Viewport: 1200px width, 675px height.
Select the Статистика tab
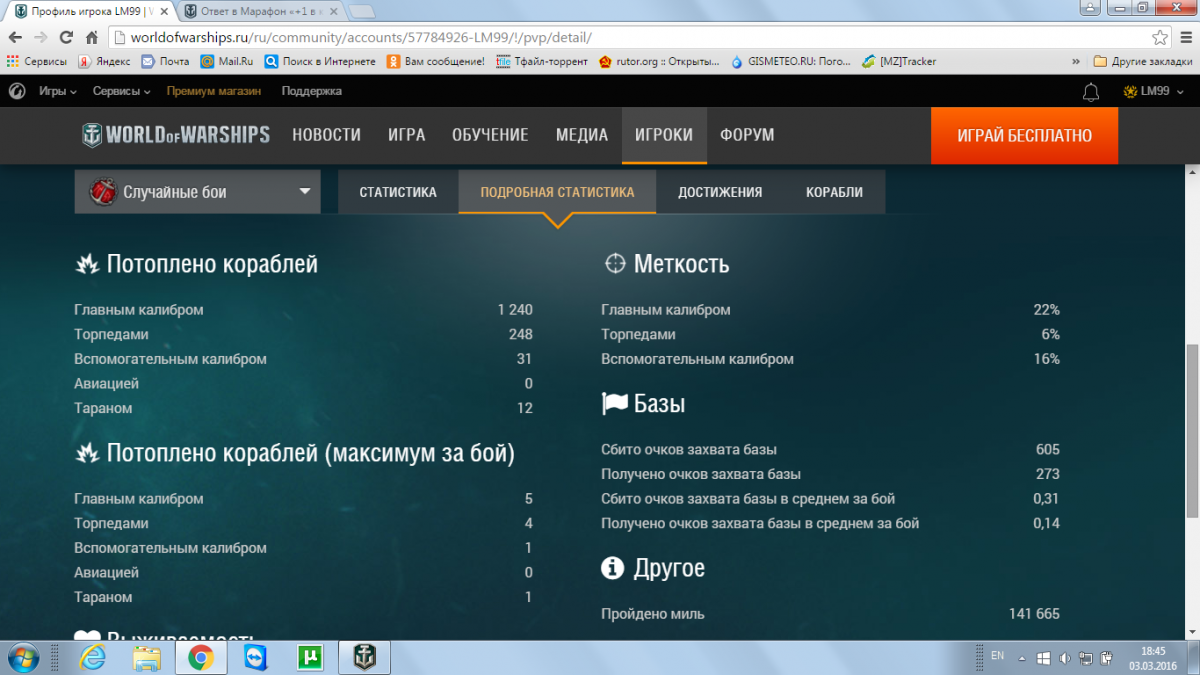397,192
